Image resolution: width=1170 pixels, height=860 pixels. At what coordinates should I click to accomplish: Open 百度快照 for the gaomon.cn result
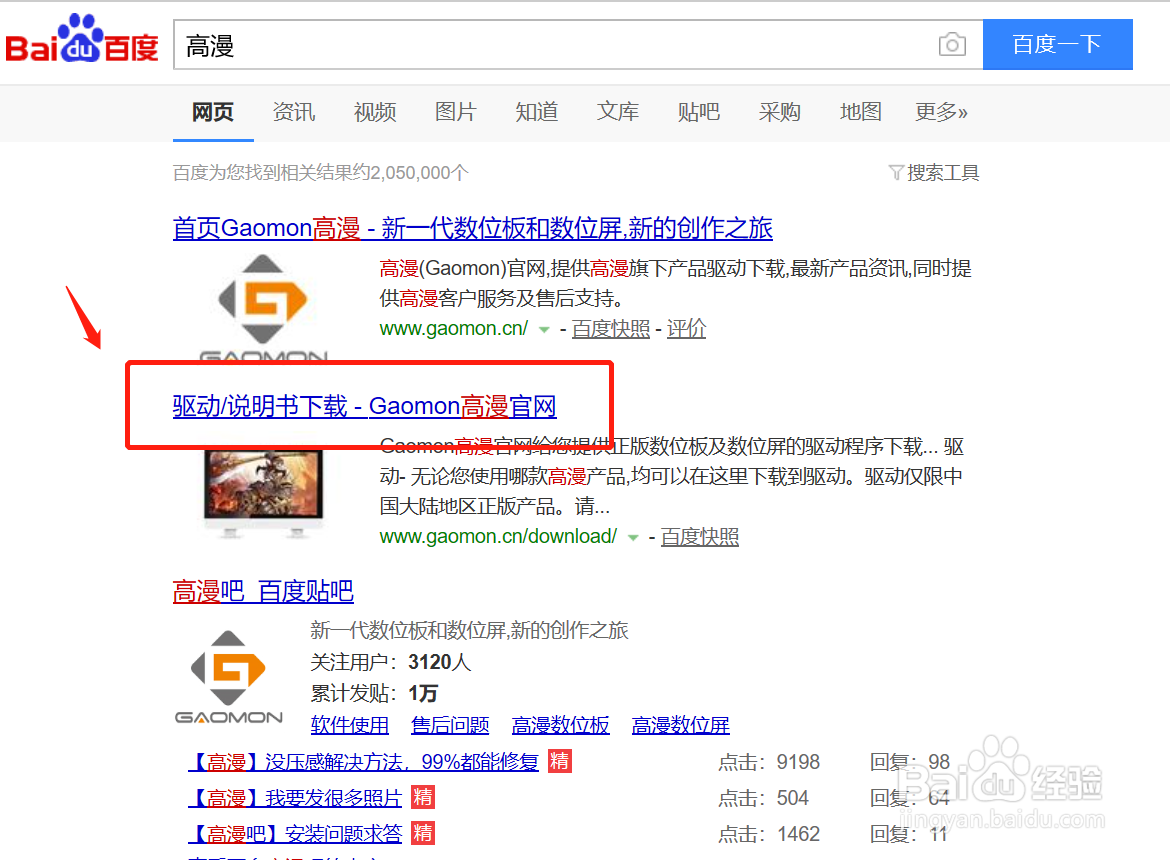tap(610, 329)
